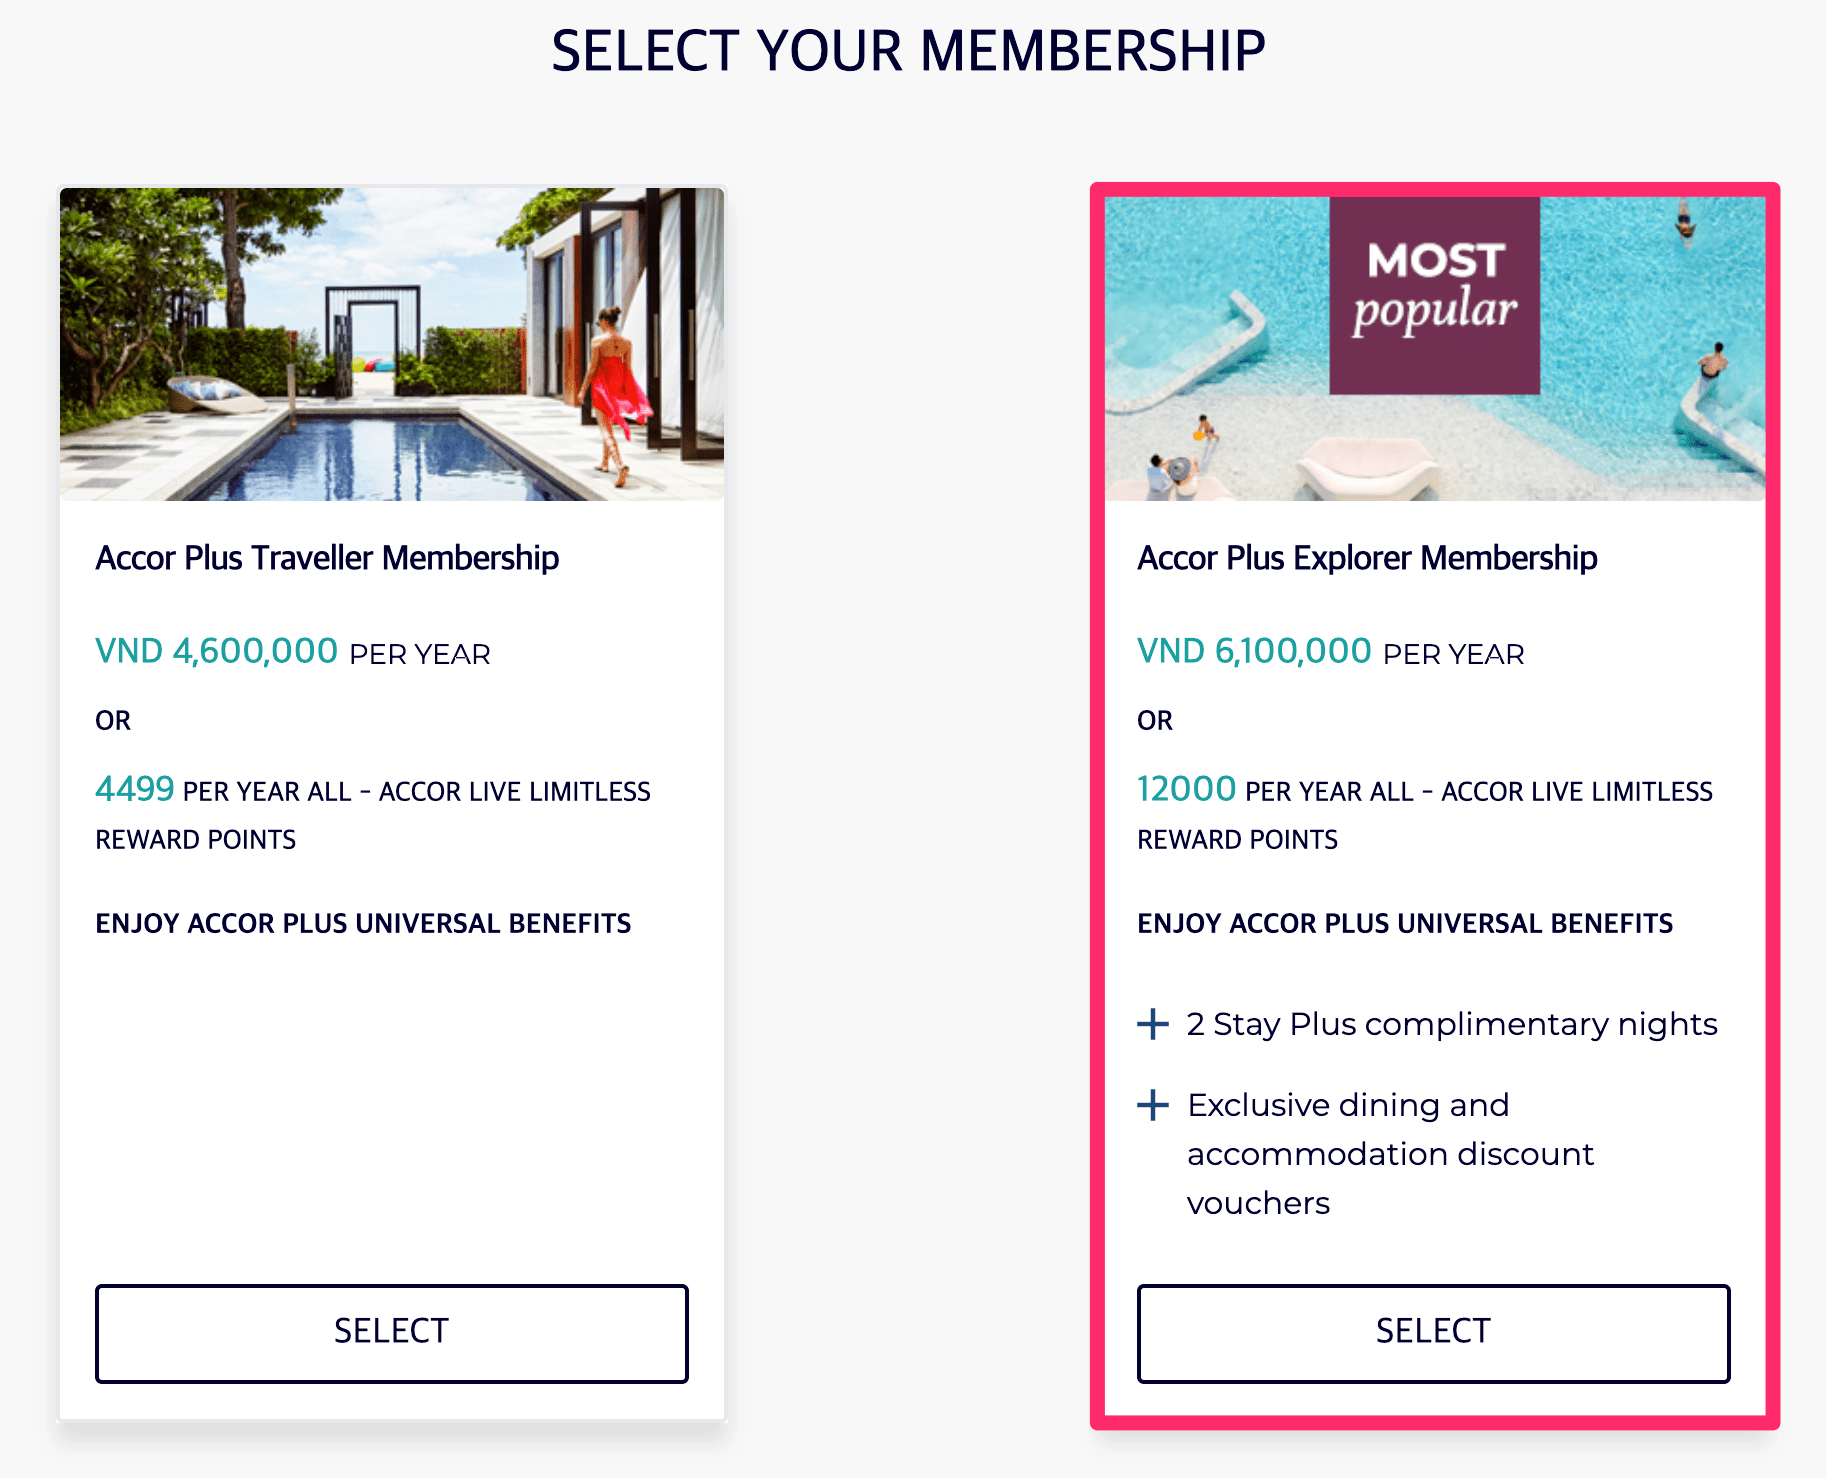
Task: Click plus icon beside Exclusive dining vouchers
Action: [1153, 1105]
